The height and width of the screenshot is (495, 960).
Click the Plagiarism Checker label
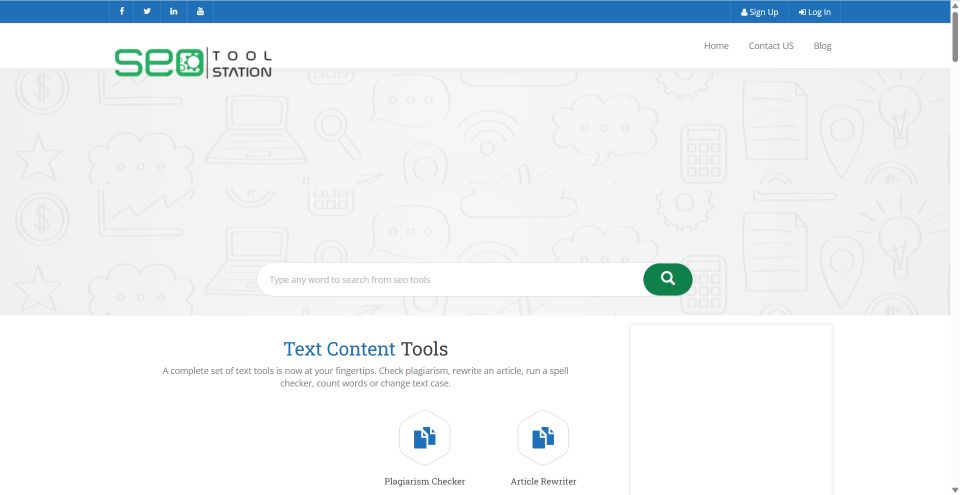click(x=425, y=482)
